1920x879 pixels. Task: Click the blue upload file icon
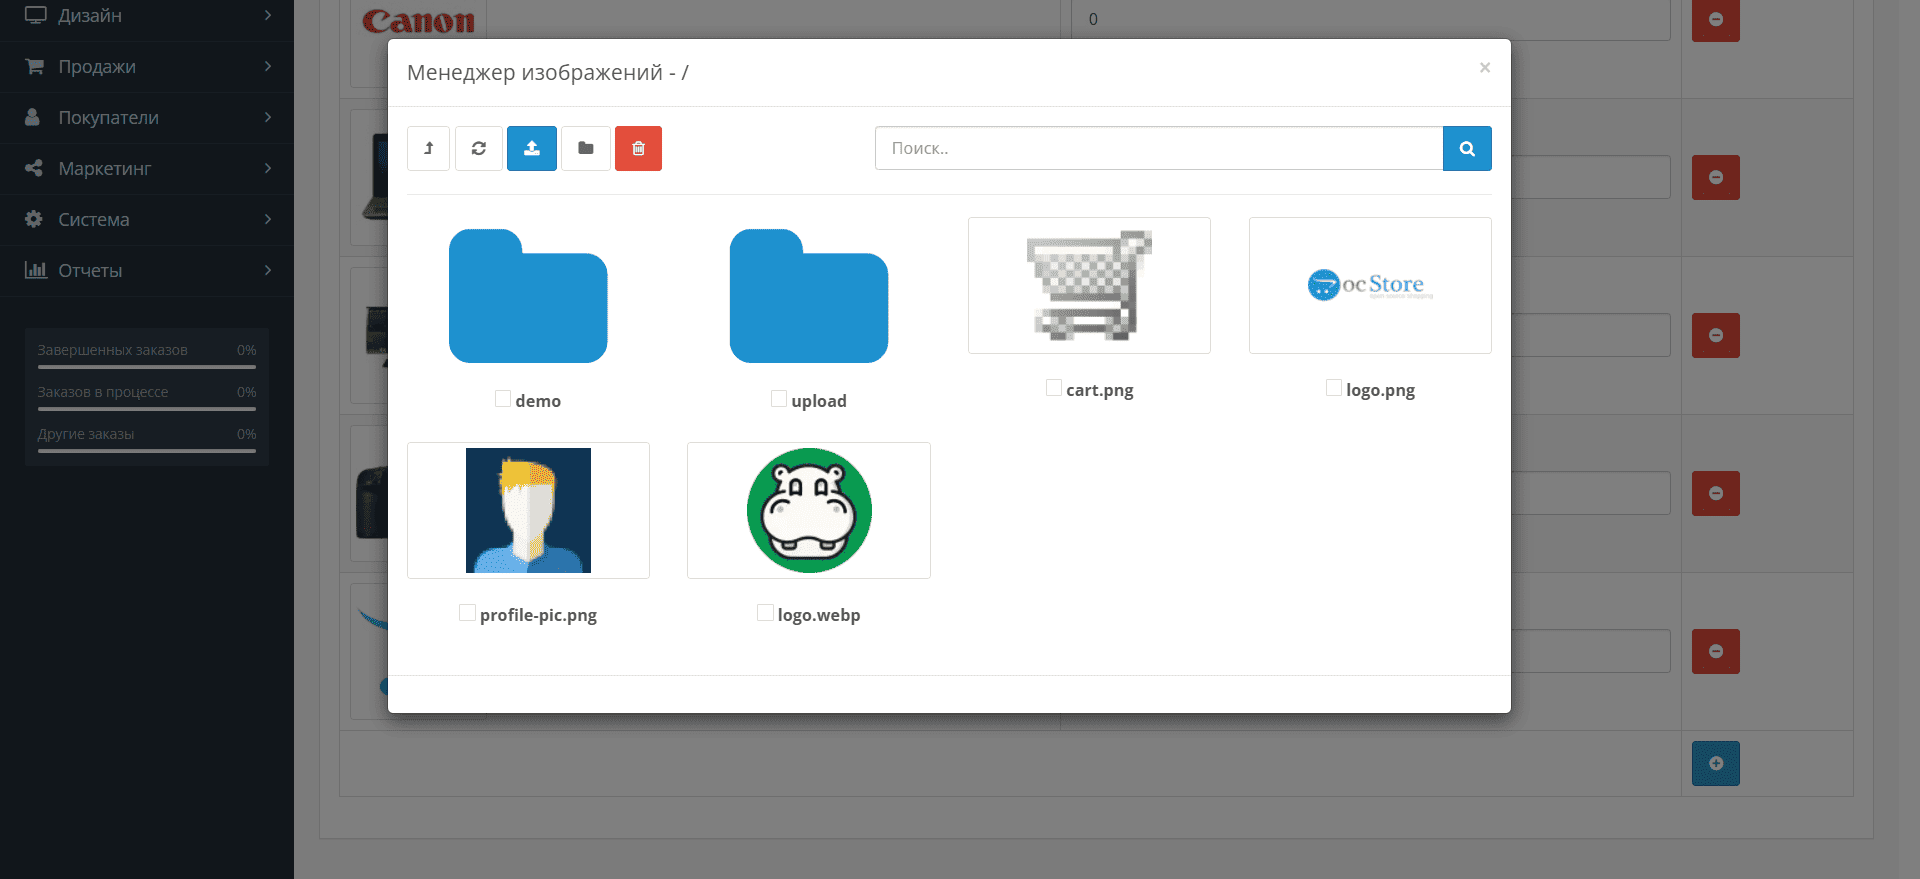[532, 148]
